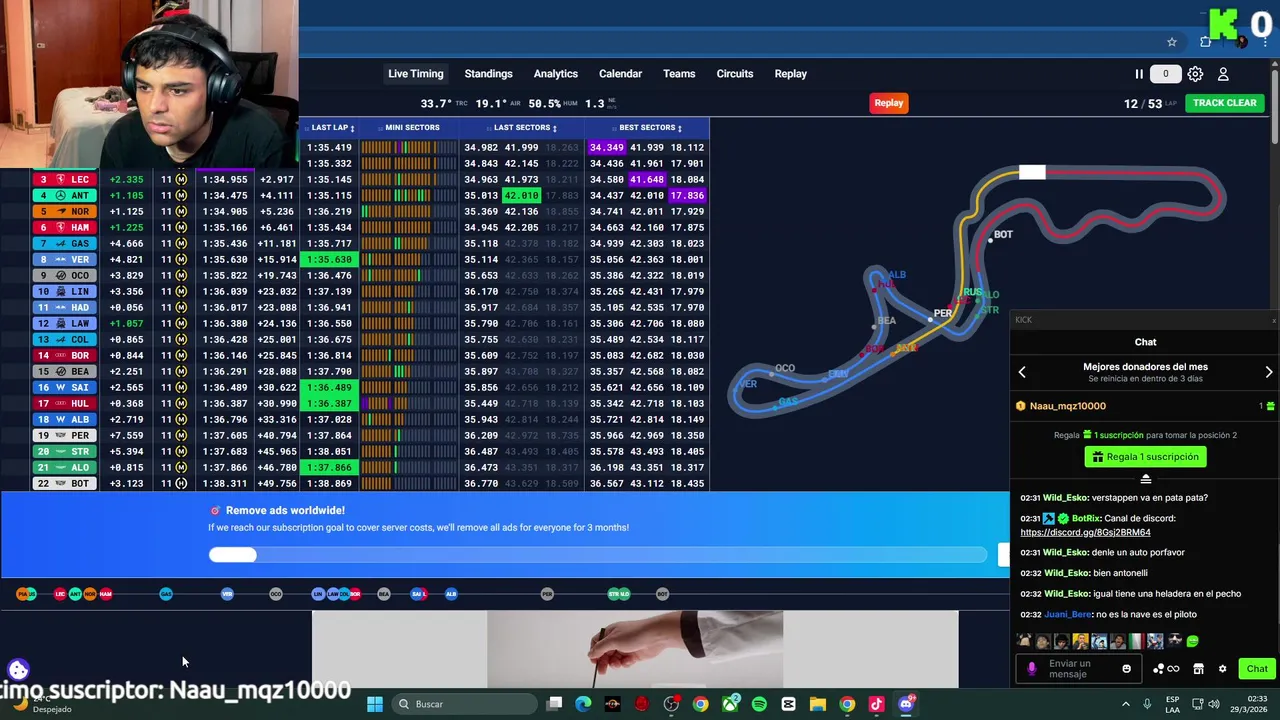The height and width of the screenshot is (720, 1280).
Task: Open the discord.gg/8Gsj2BRM64 link
Action: click(x=1085, y=533)
